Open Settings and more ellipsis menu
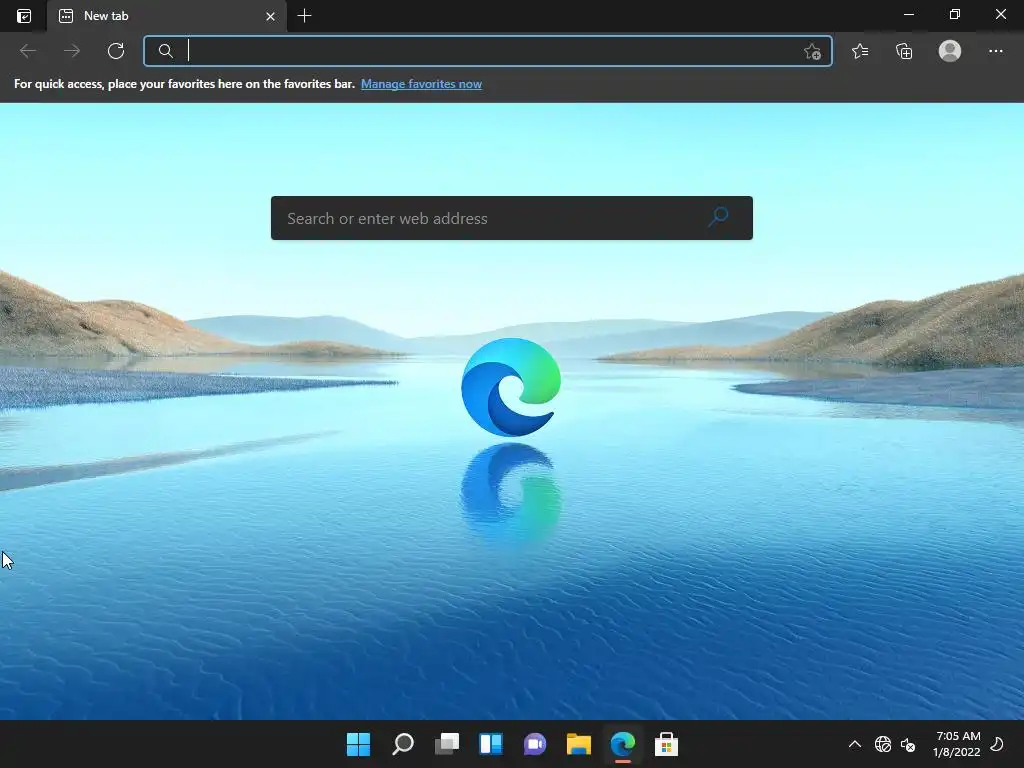 995,51
